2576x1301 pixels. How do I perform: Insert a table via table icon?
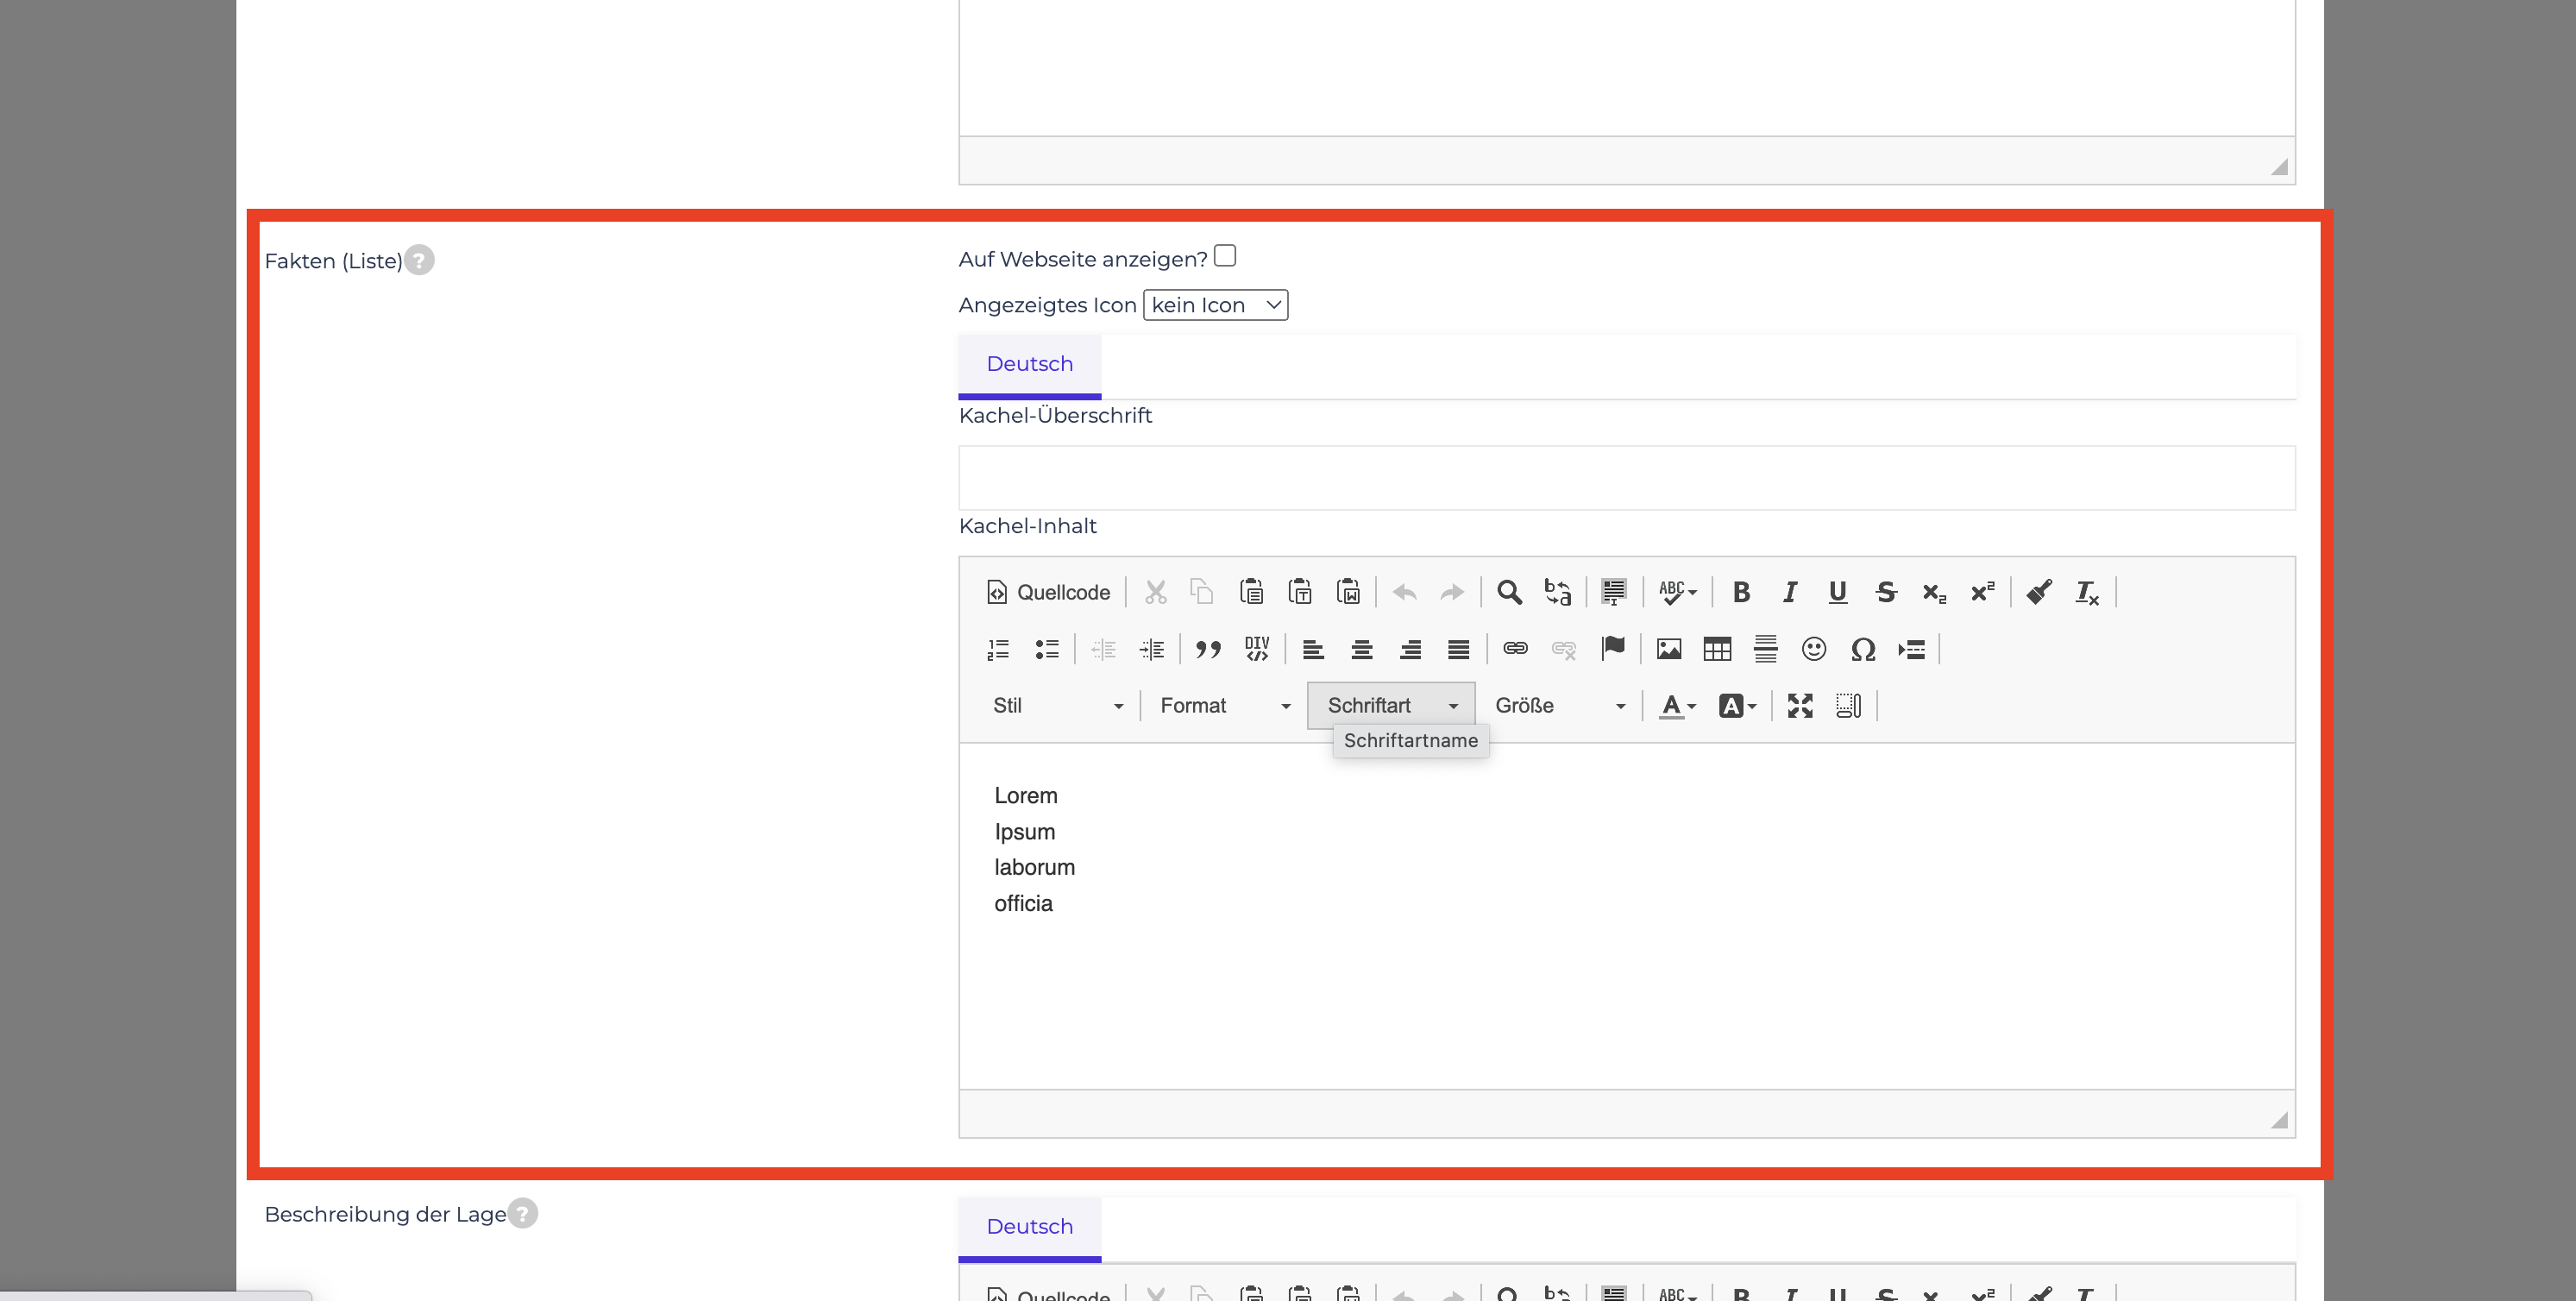[x=1717, y=649]
